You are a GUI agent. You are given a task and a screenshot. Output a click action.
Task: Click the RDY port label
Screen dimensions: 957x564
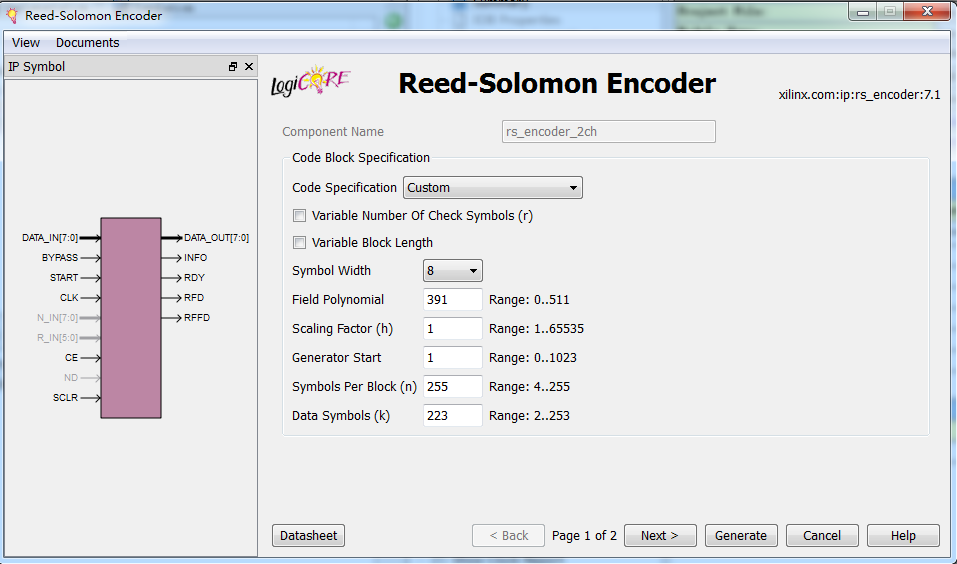[x=195, y=278]
